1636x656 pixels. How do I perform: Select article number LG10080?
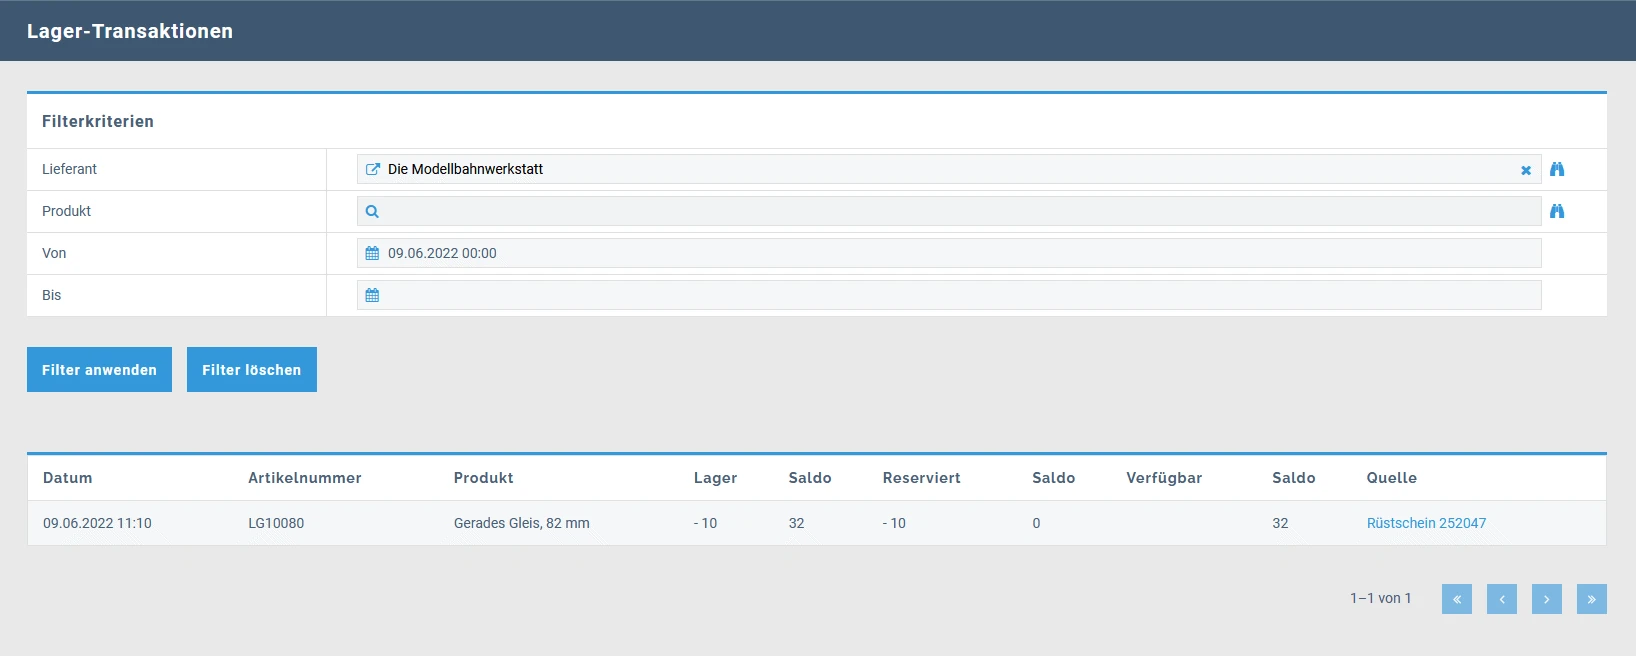point(276,523)
